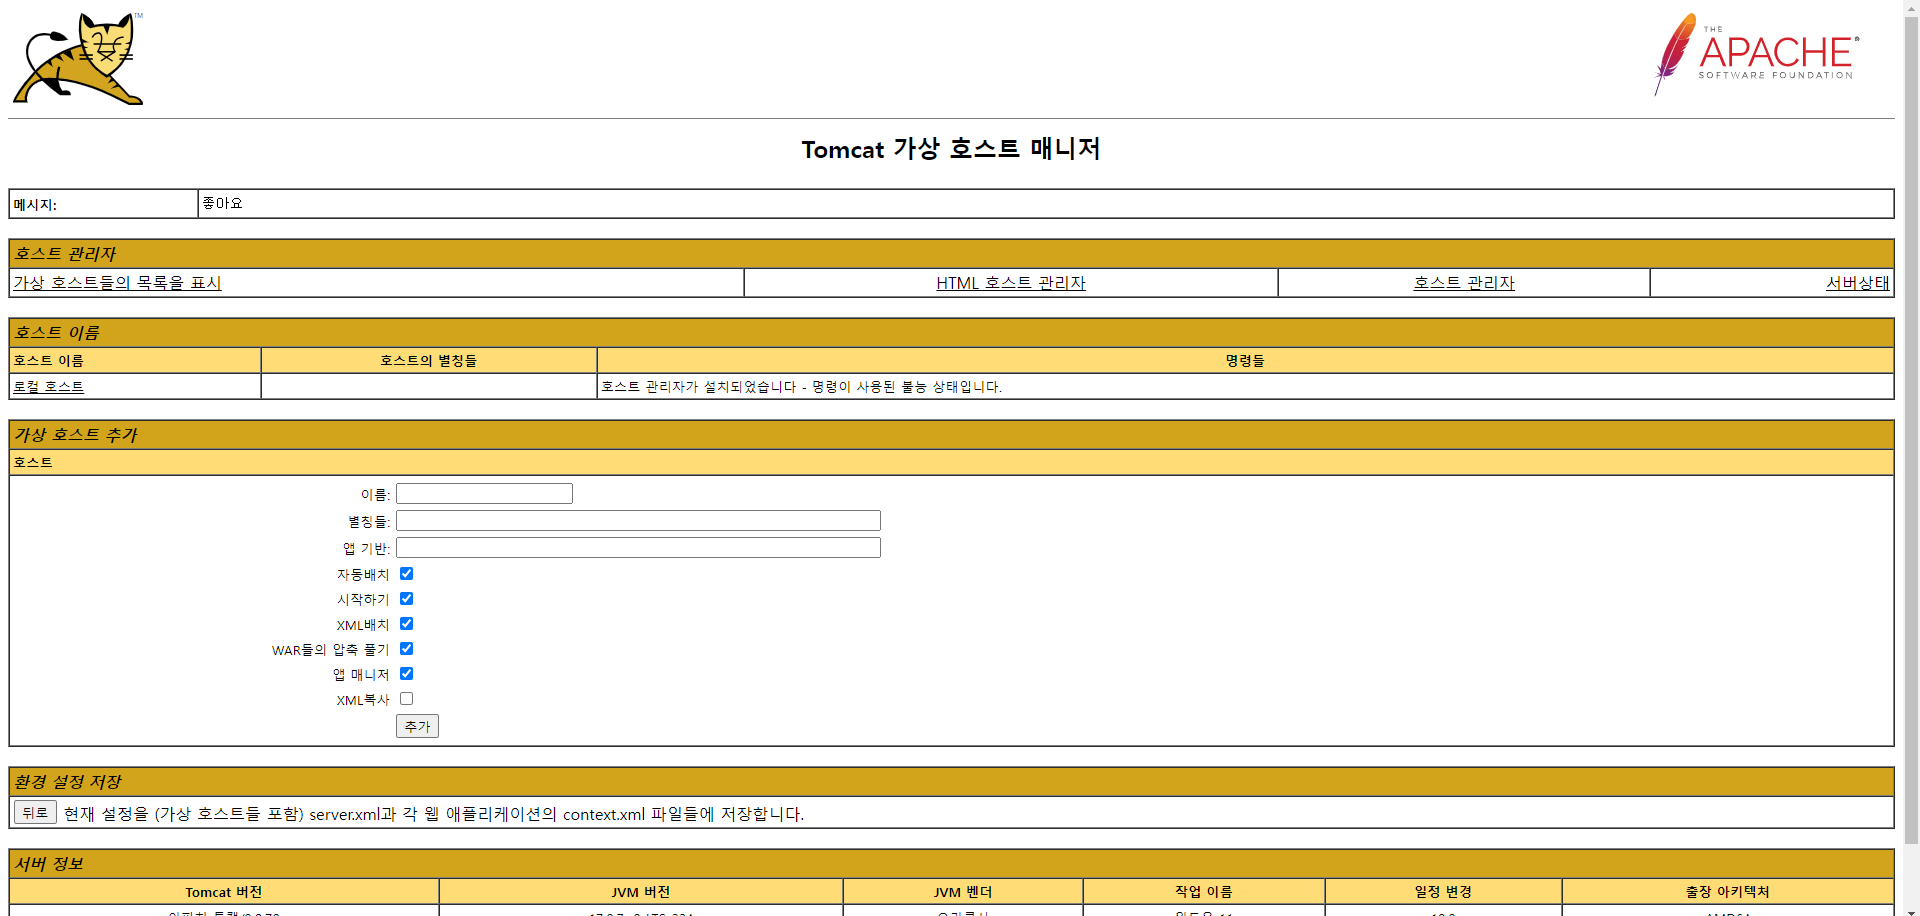Click the 환경 설정 저장 section header
Viewport: 1920px width, 916px height.
951,782
